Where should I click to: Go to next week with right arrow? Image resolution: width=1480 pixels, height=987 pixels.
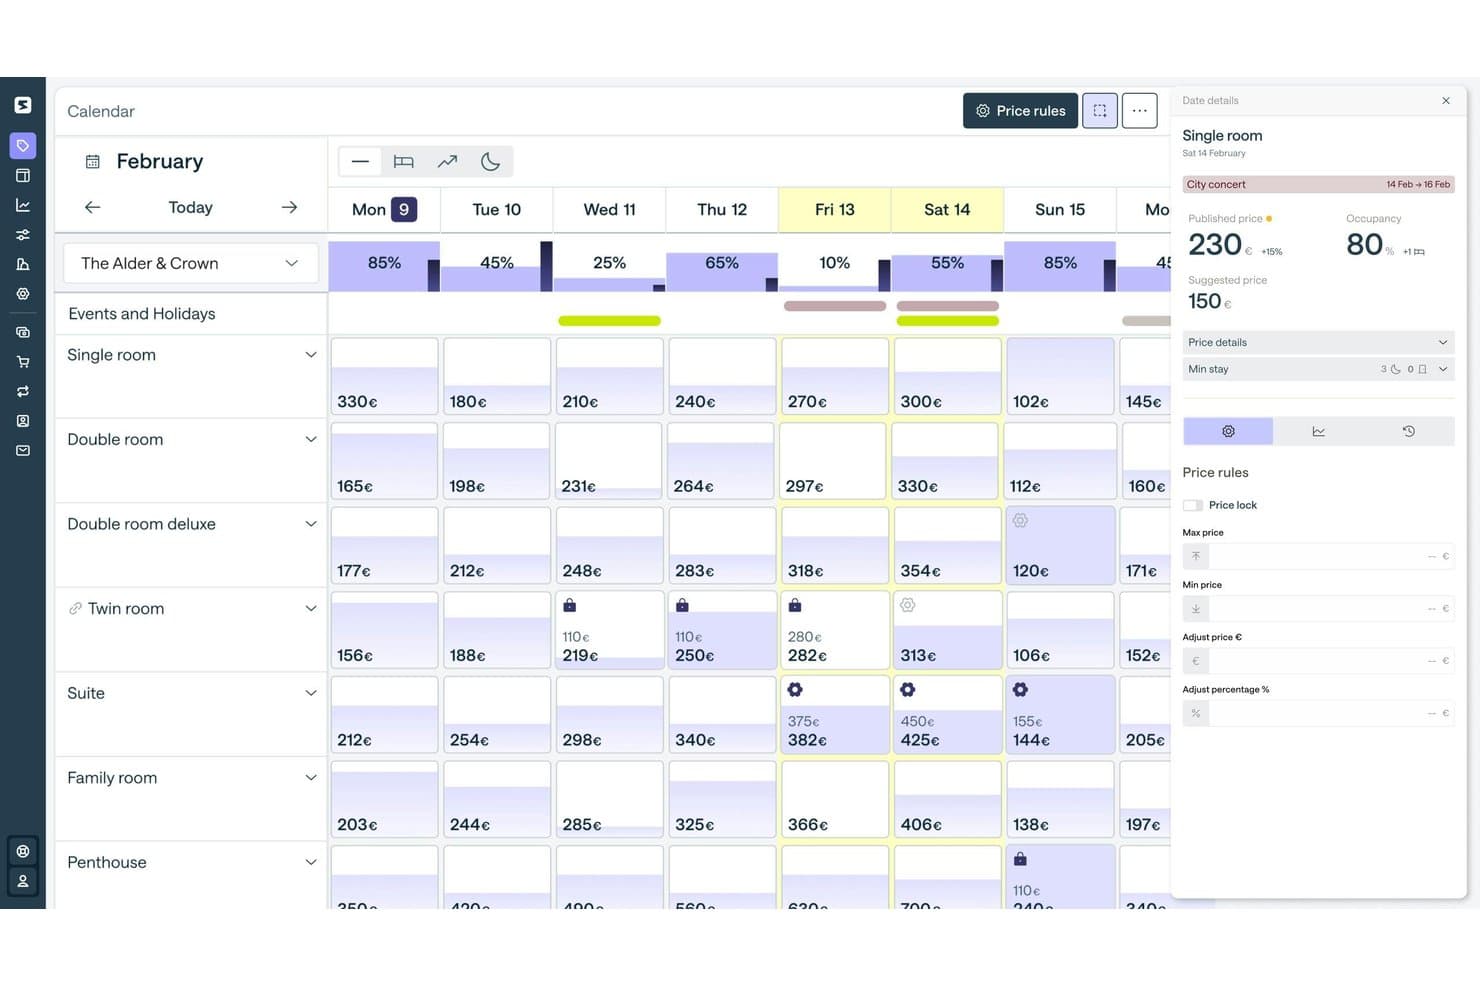[x=289, y=207]
